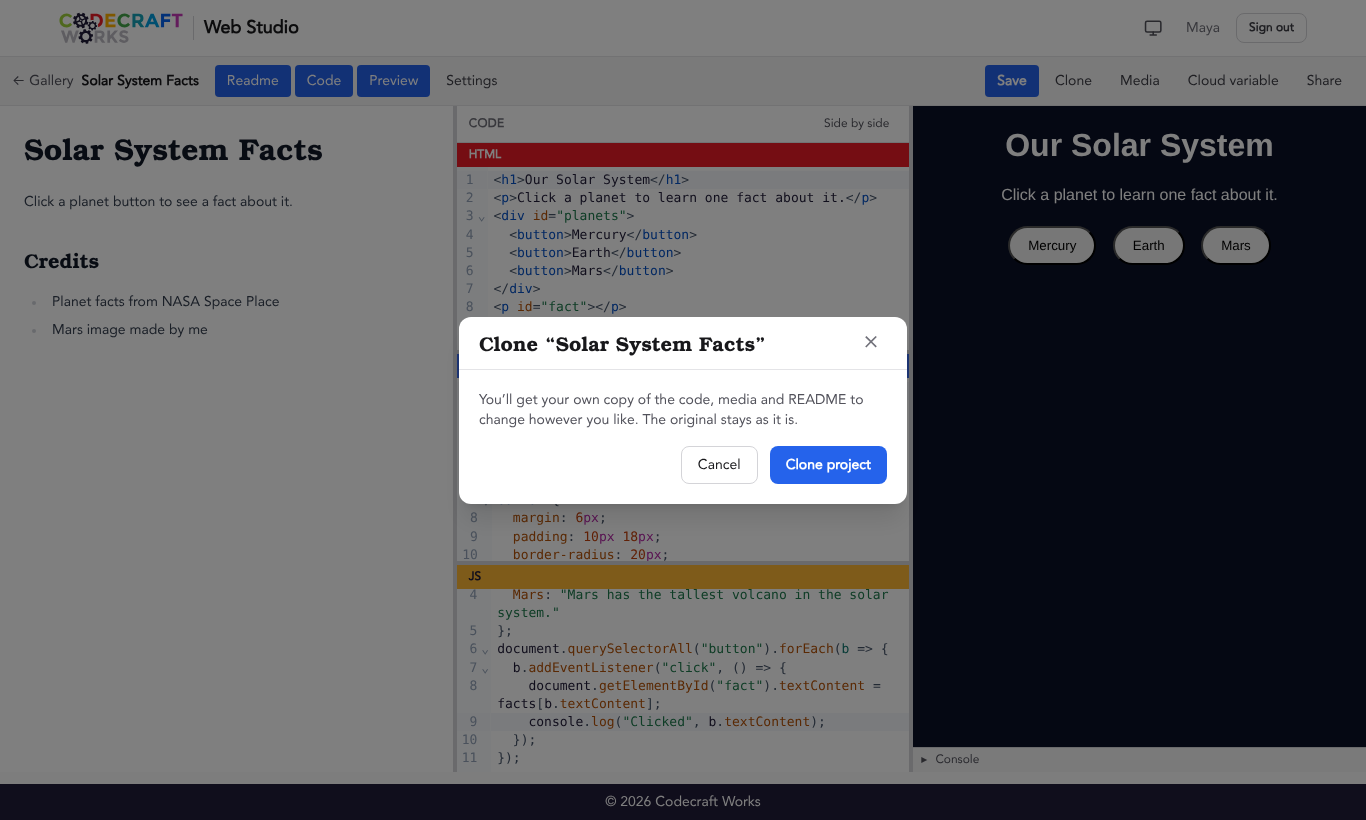
Task: Click the Mercury button in the preview
Action: 1052,246
